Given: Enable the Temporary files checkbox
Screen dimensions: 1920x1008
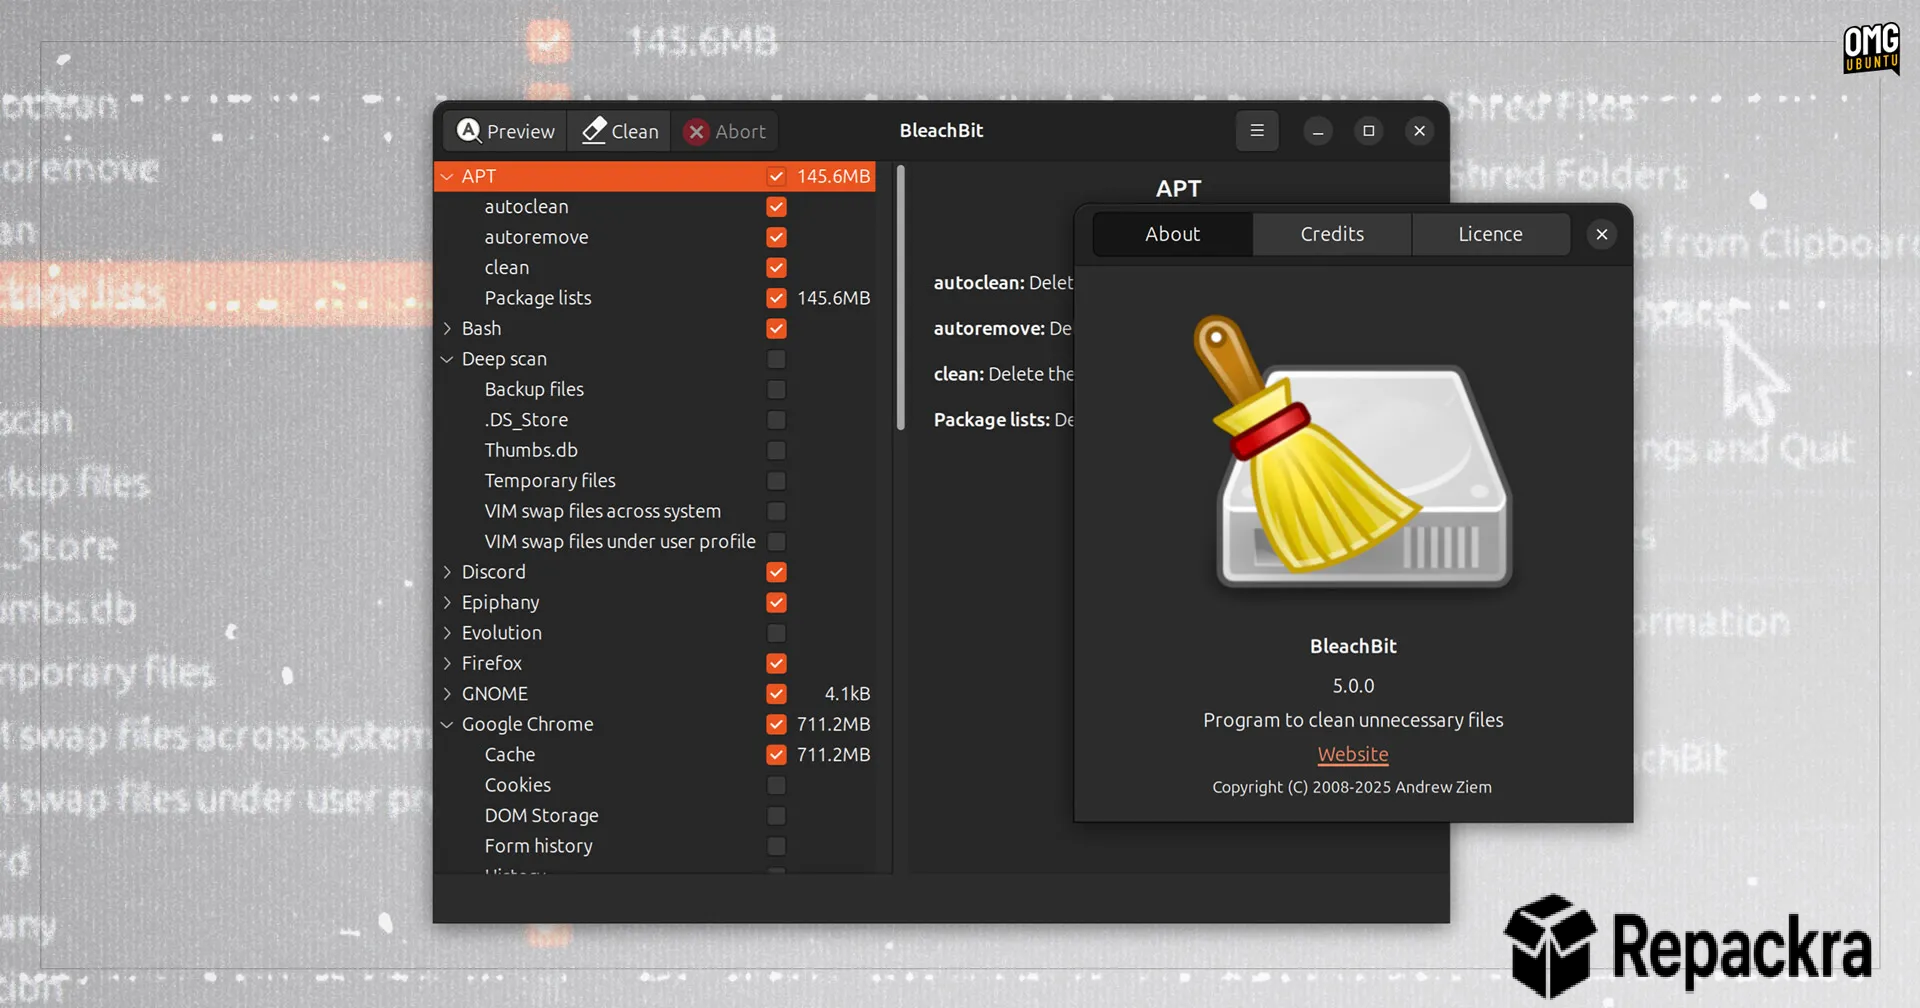Looking at the screenshot, I should click(x=776, y=481).
